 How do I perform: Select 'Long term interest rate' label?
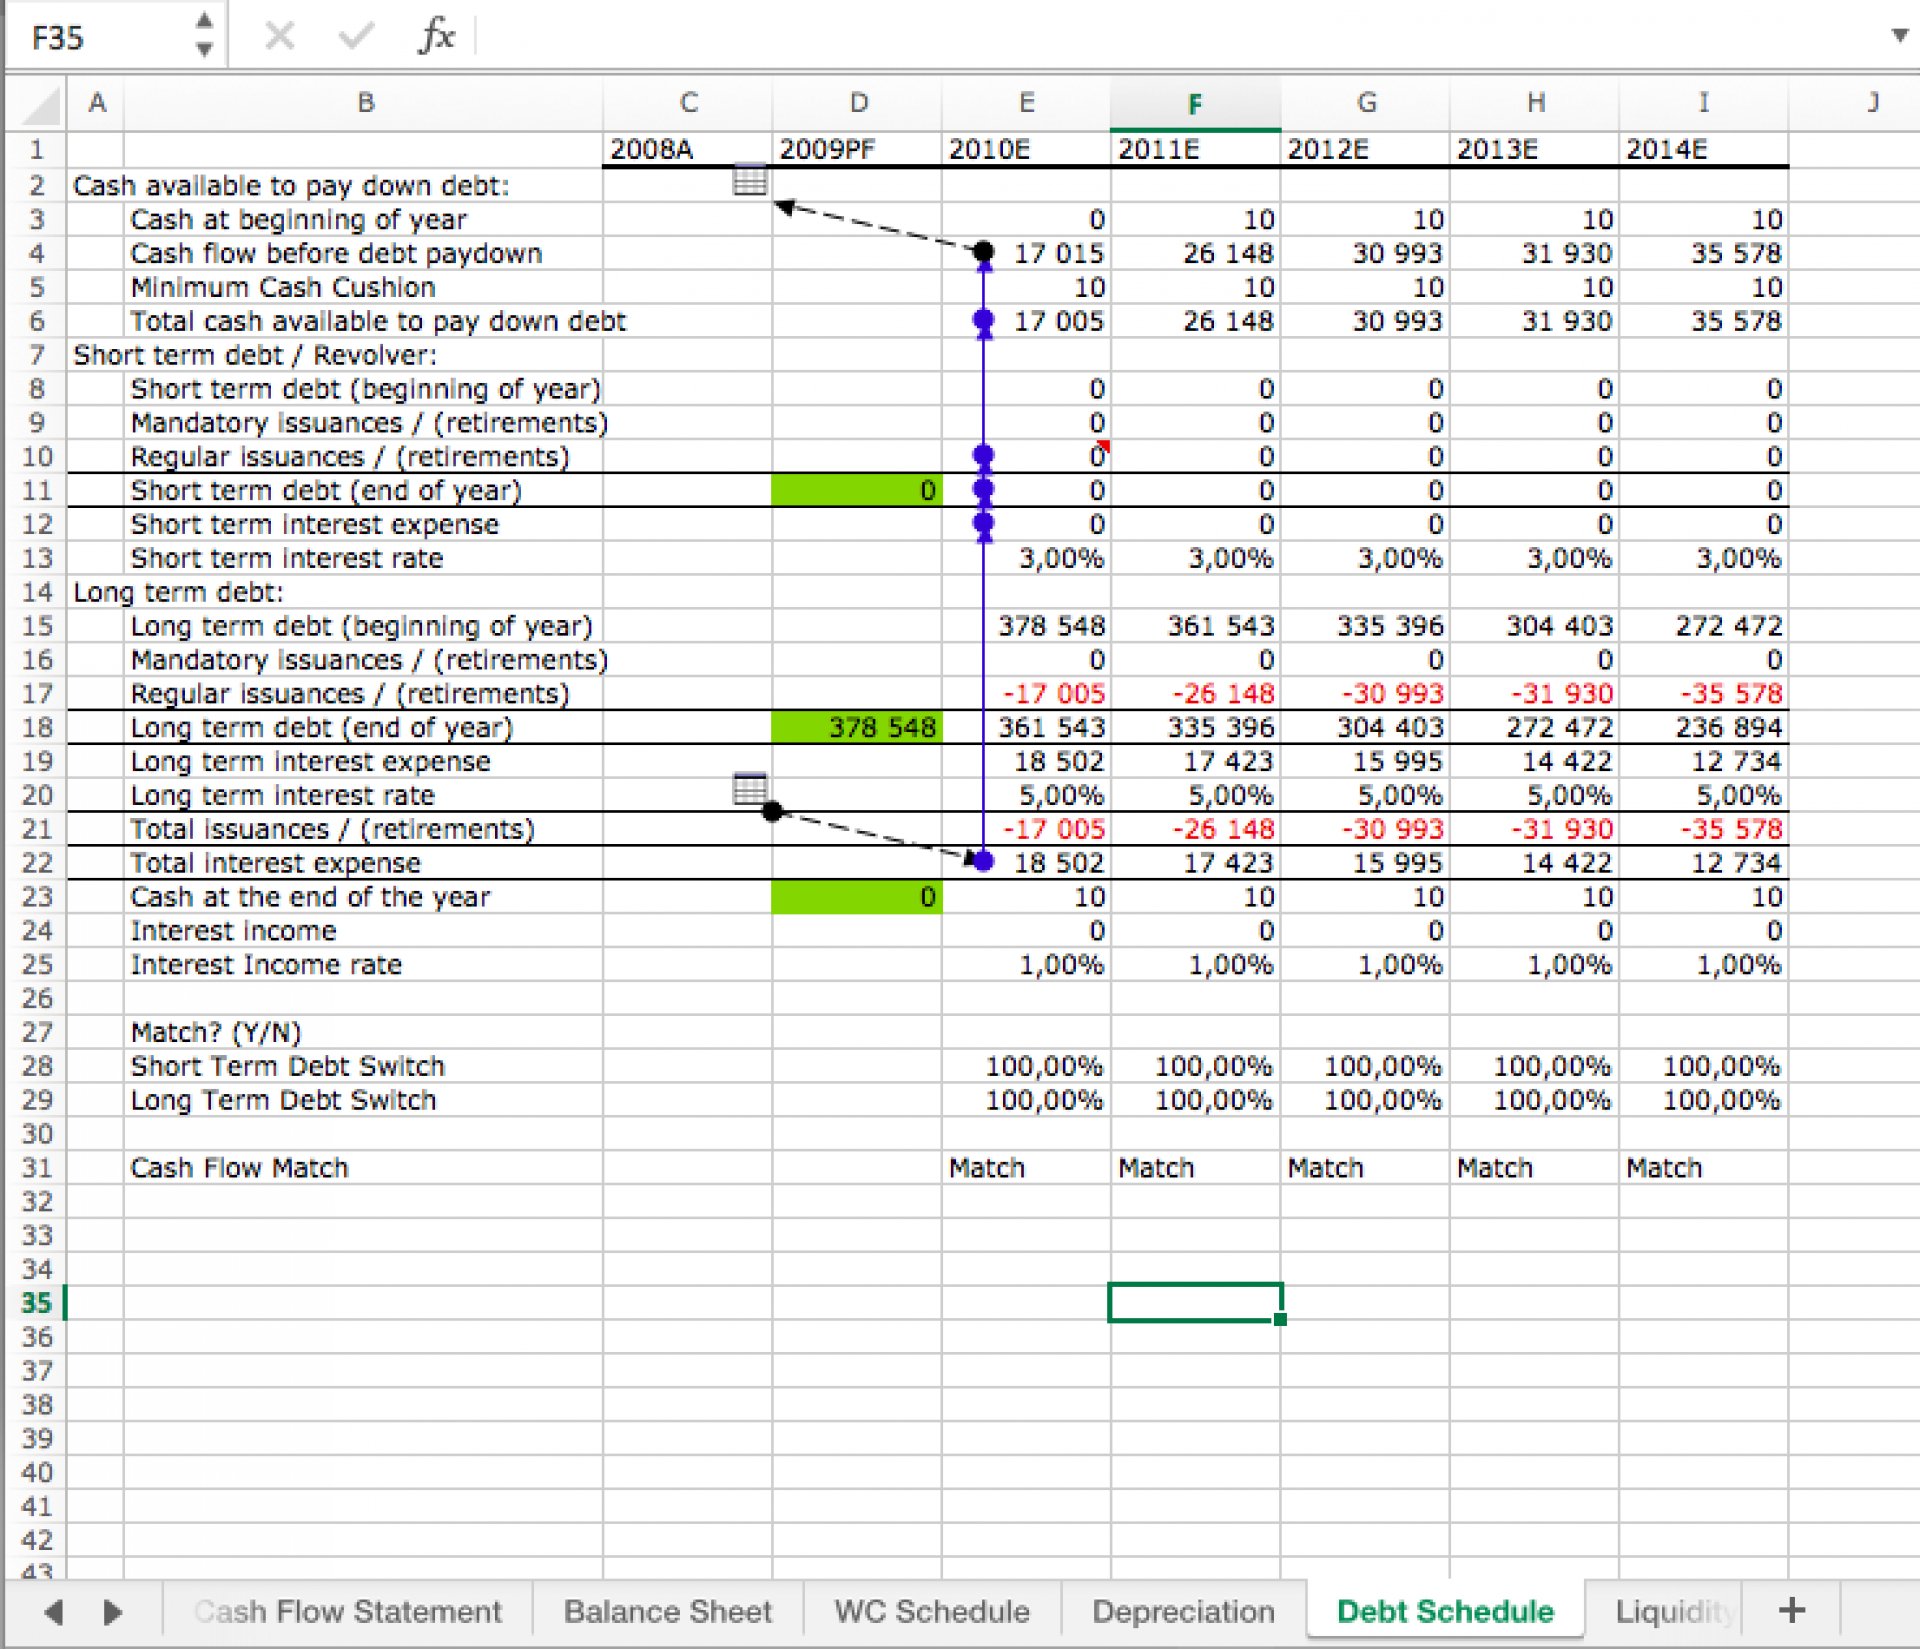(x=283, y=796)
